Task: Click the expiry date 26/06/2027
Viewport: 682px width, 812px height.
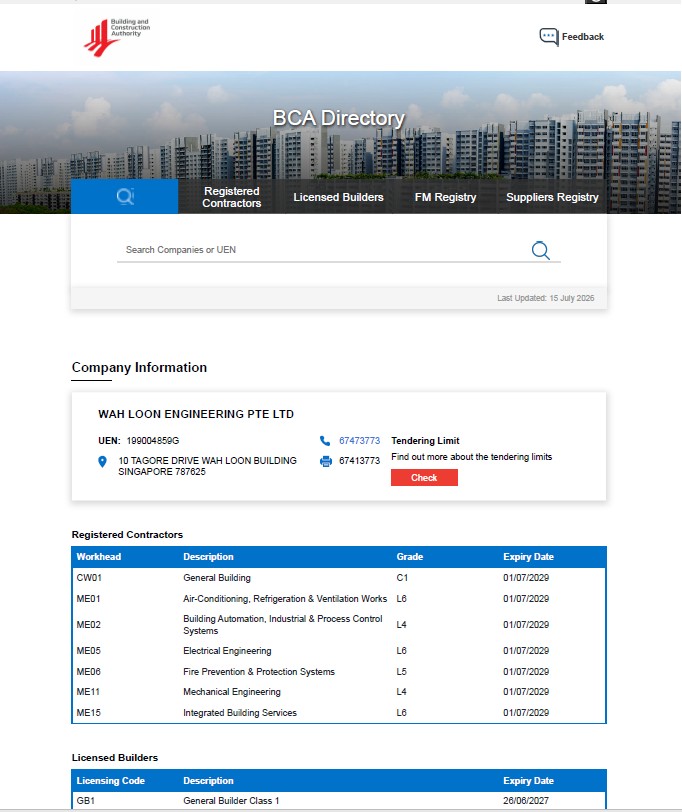Action: point(526,801)
